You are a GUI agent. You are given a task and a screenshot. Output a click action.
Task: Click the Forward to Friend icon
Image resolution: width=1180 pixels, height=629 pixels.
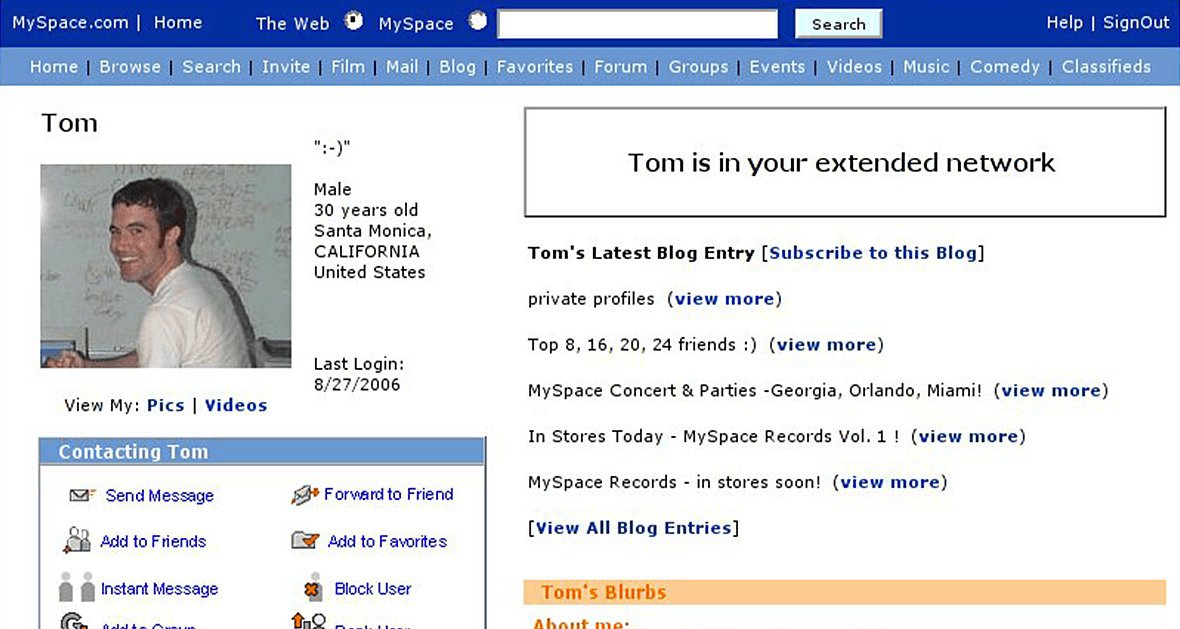(303, 494)
